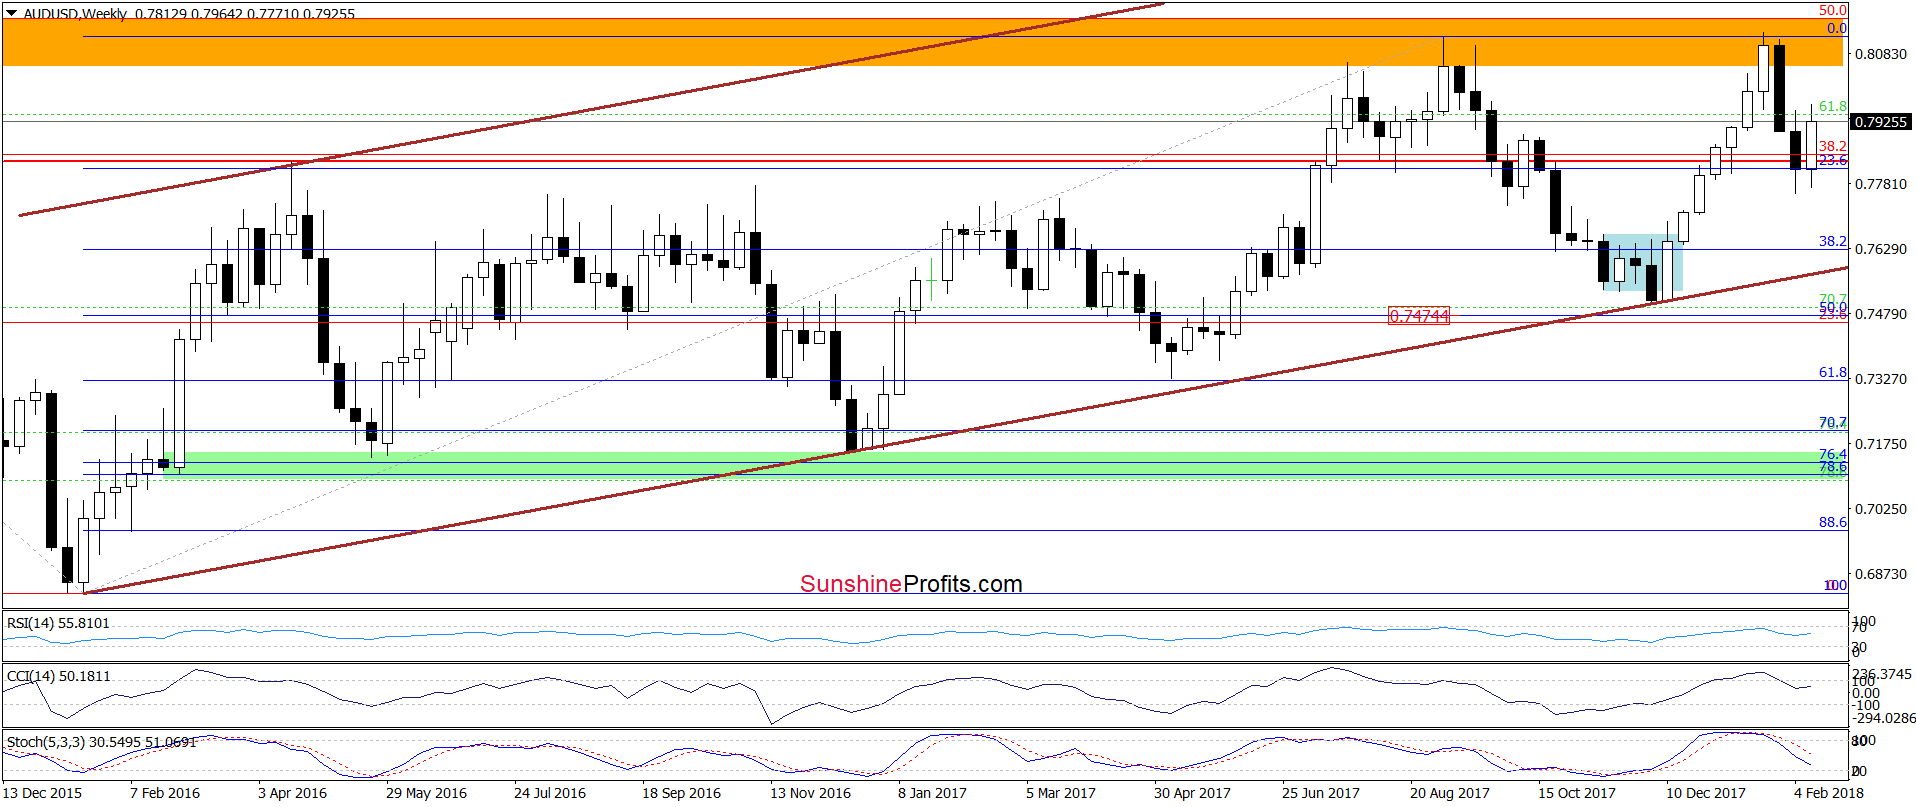Click the 18 Sep 2016 date label

(681, 793)
